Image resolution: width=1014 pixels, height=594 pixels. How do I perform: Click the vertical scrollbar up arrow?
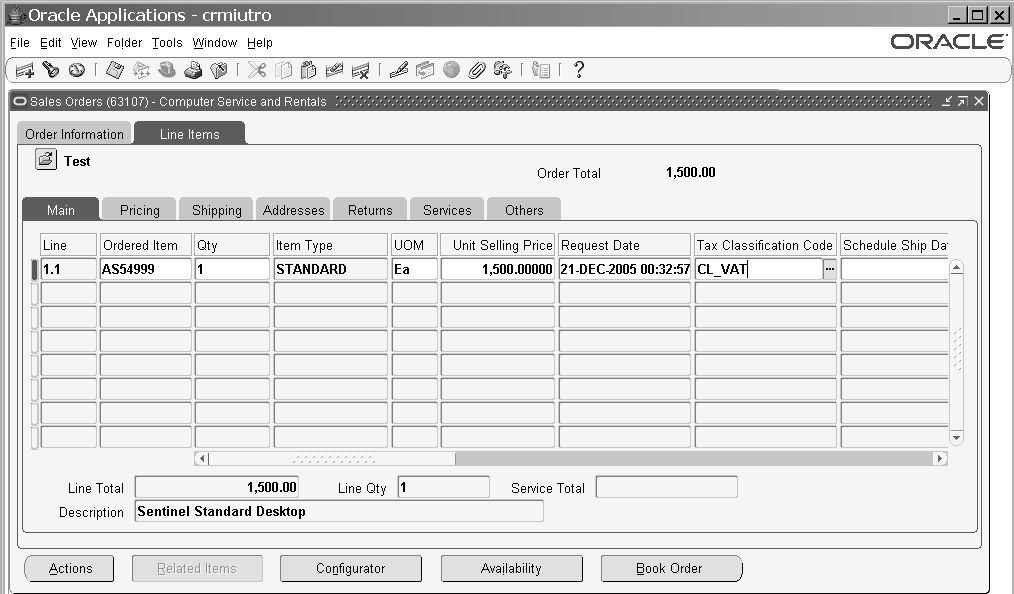956,268
